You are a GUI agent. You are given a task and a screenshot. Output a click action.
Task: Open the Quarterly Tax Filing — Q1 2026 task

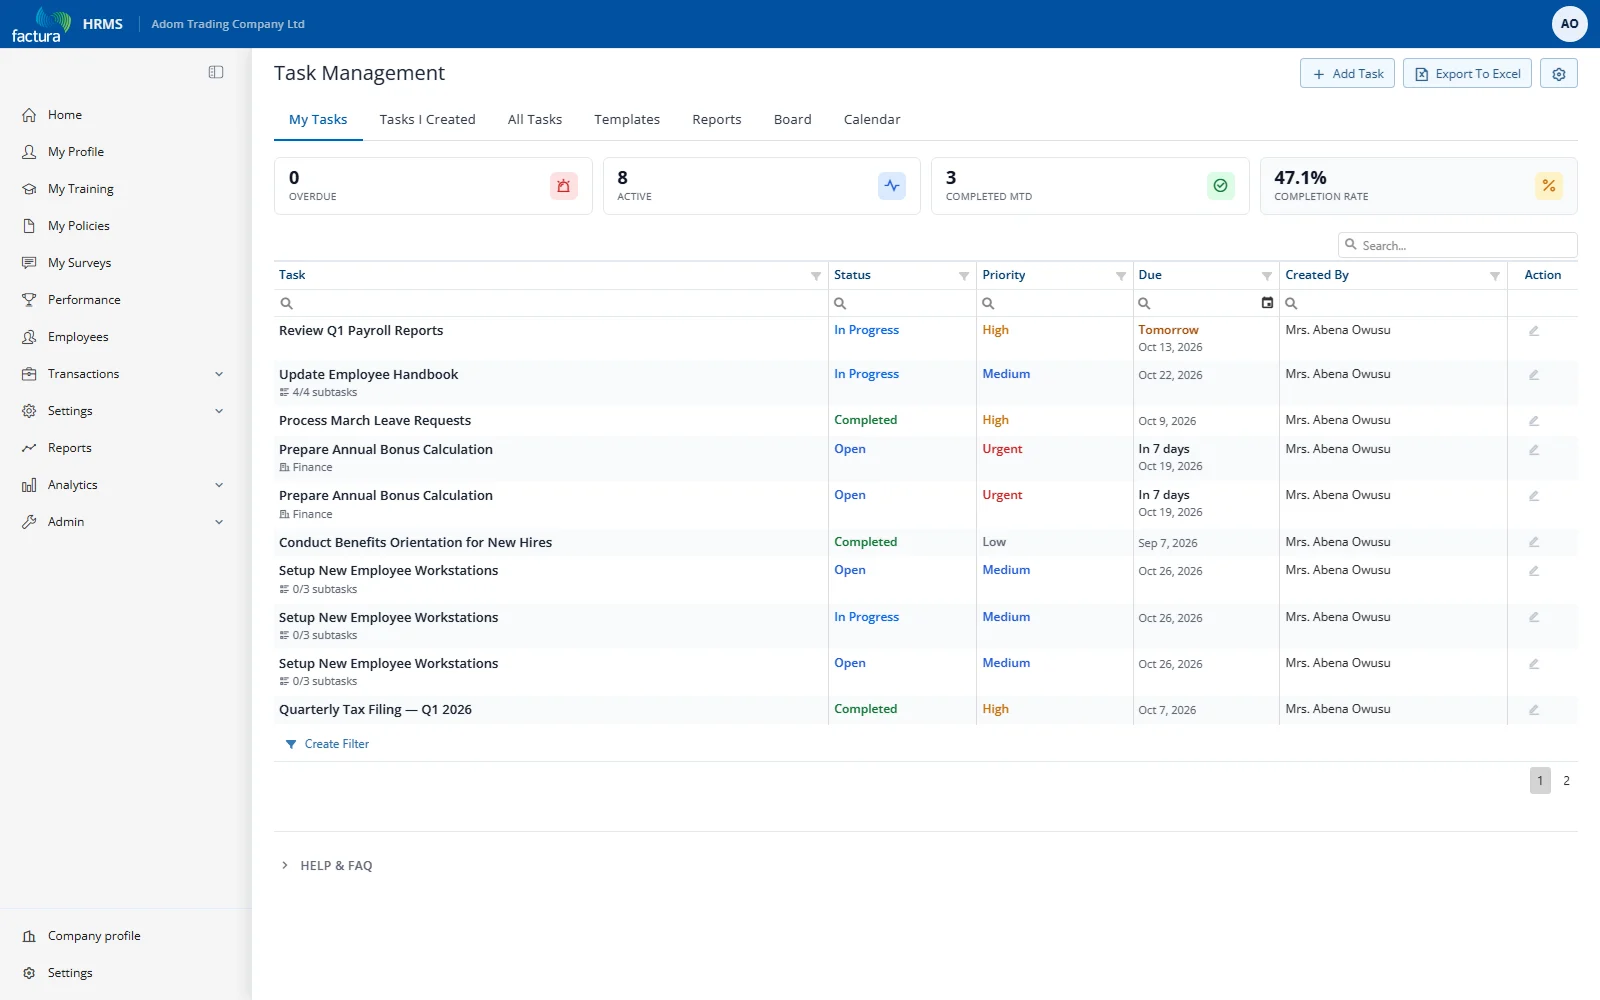[375, 710]
